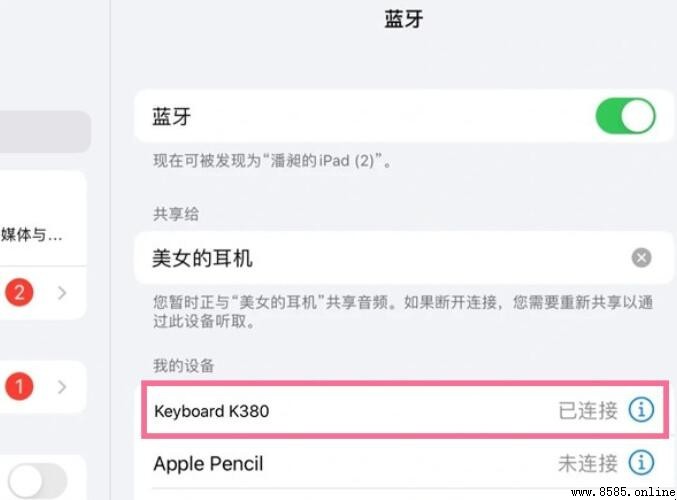Image resolution: width=677 pixels, height=500 pixels.
Task: Open info for Keyboard K380
Action: click(x=641, y=409)
